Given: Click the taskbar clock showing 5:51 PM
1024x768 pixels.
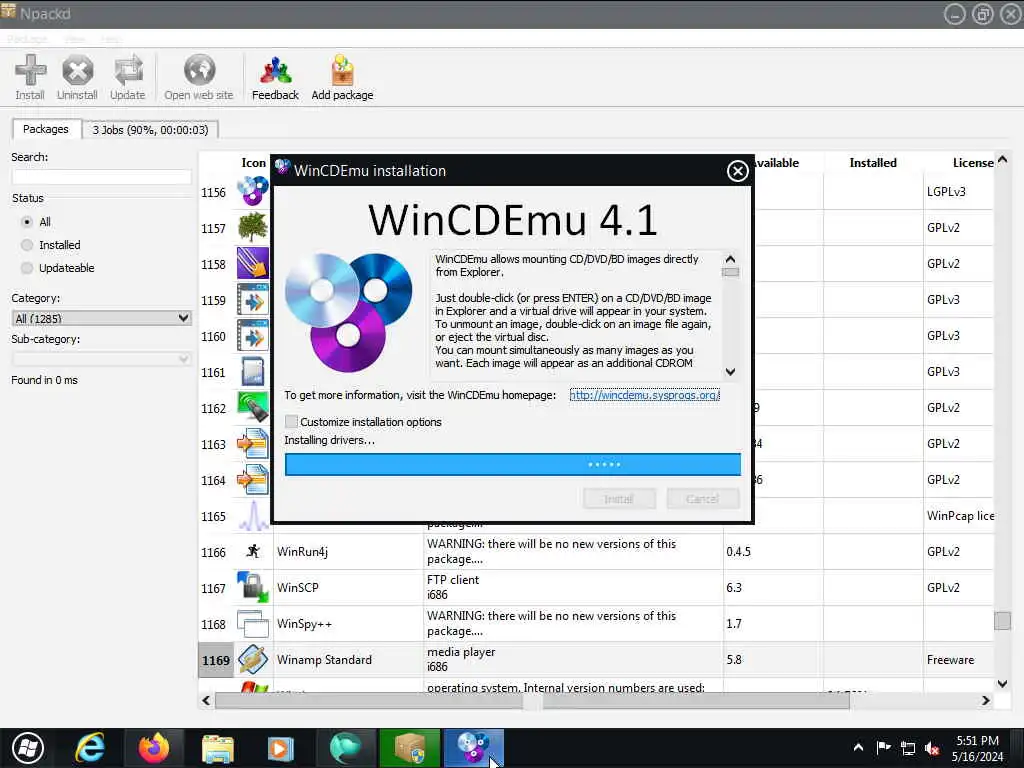Looking at the screenshot, I should [977, 748].
